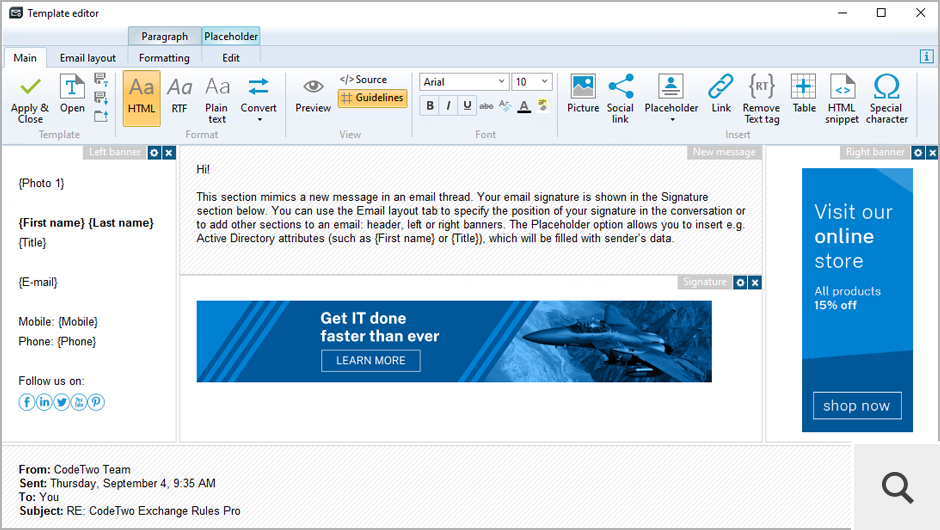This screenshot has width=940, height=530.
Task: Pick text highlight color
Action: 543,106
